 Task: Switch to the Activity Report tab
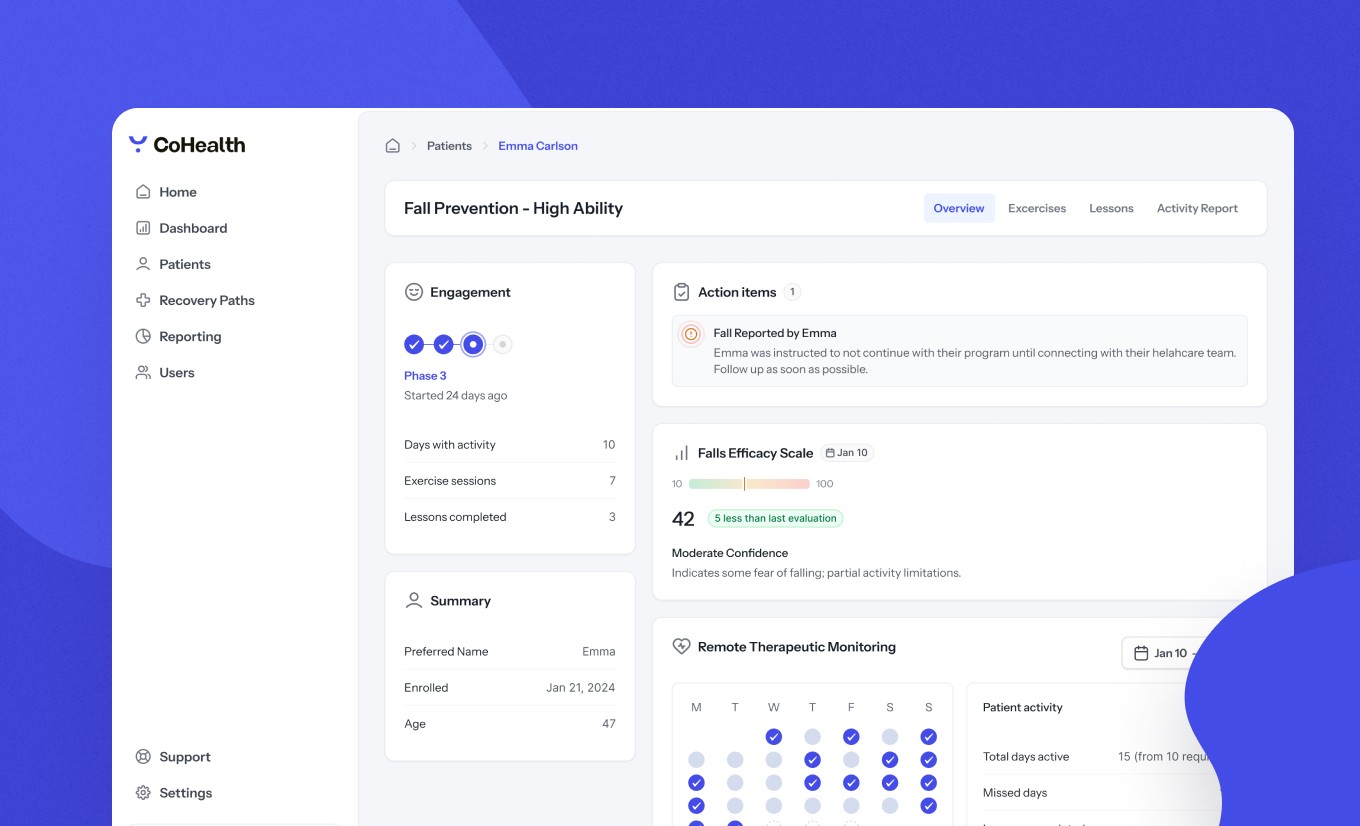point(1197,208)
